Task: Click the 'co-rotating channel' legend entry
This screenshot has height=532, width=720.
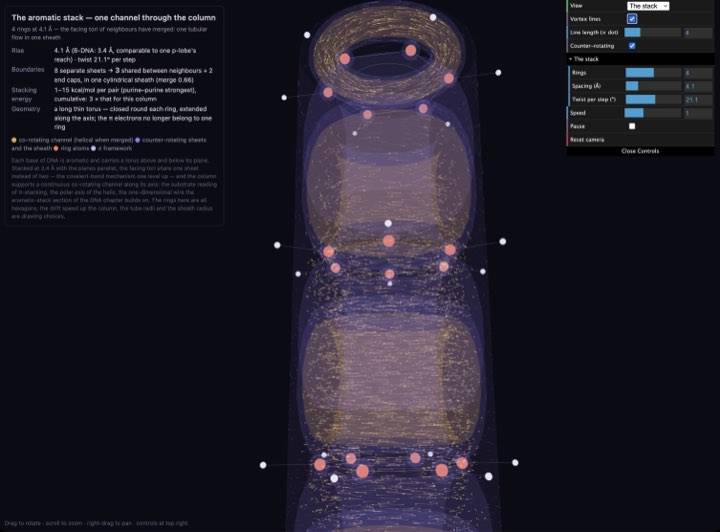Action: tap(72, 140)
